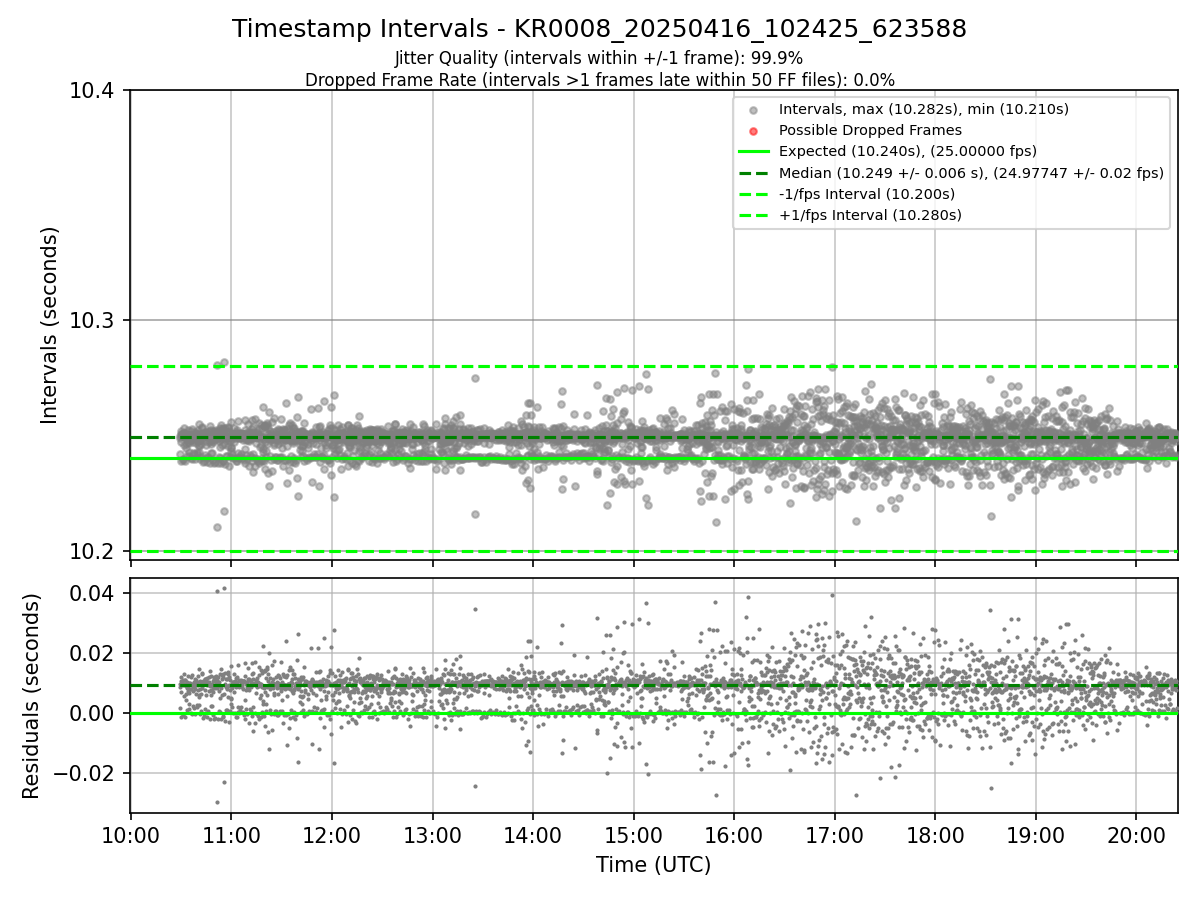Click the red dot marker in the legend
Screen dimensions: 1200x900
754,131
